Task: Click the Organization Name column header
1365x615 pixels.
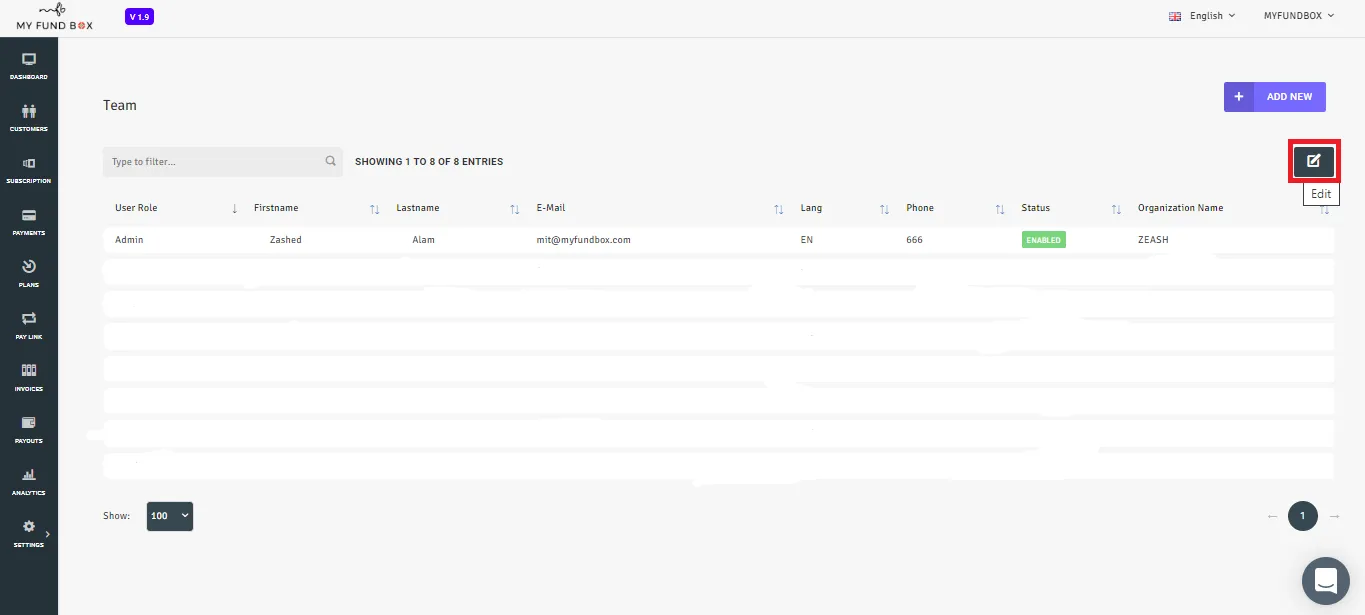Action: point(1180,208)
